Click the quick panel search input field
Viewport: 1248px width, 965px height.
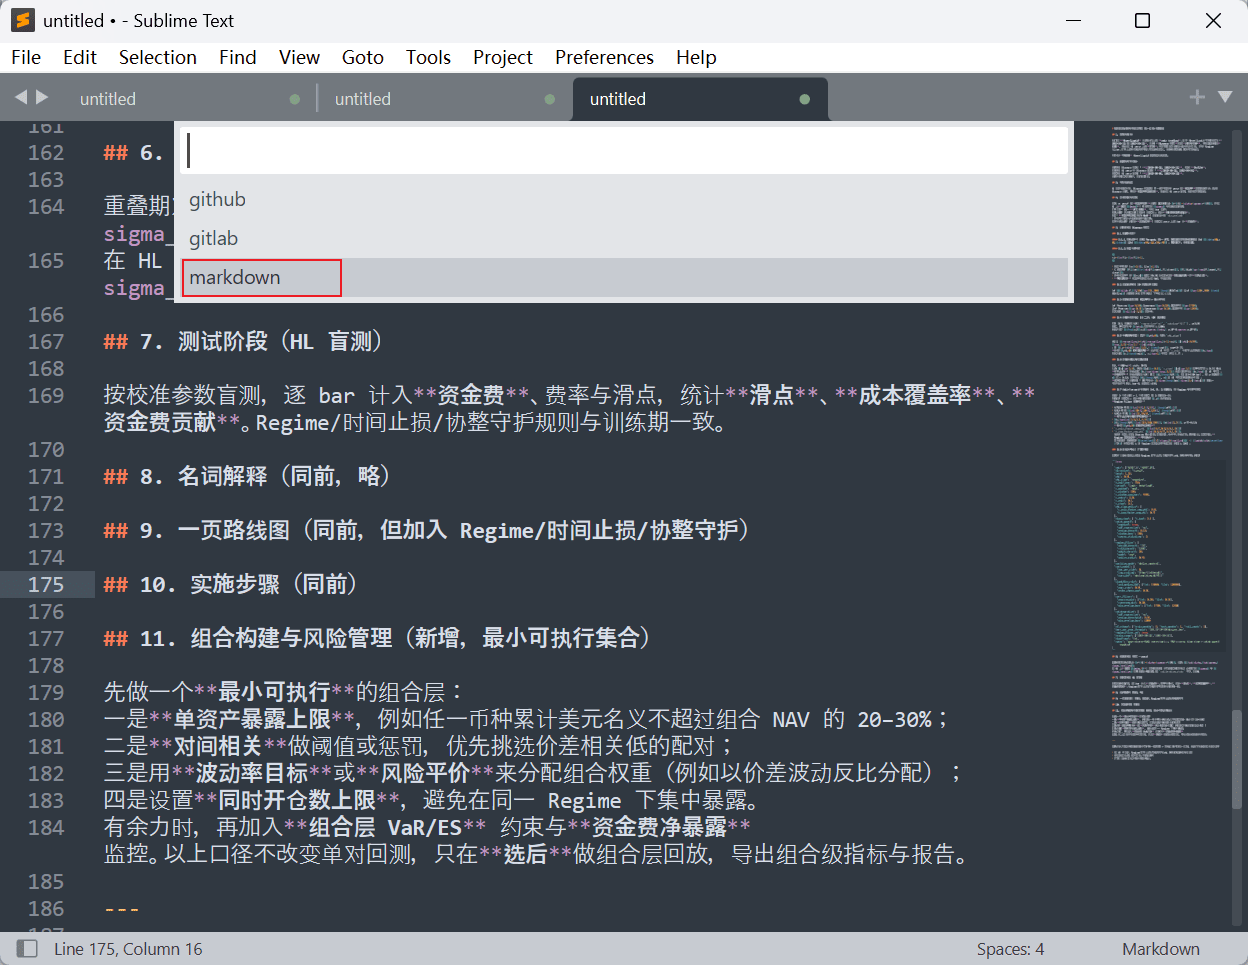(625, 151)
